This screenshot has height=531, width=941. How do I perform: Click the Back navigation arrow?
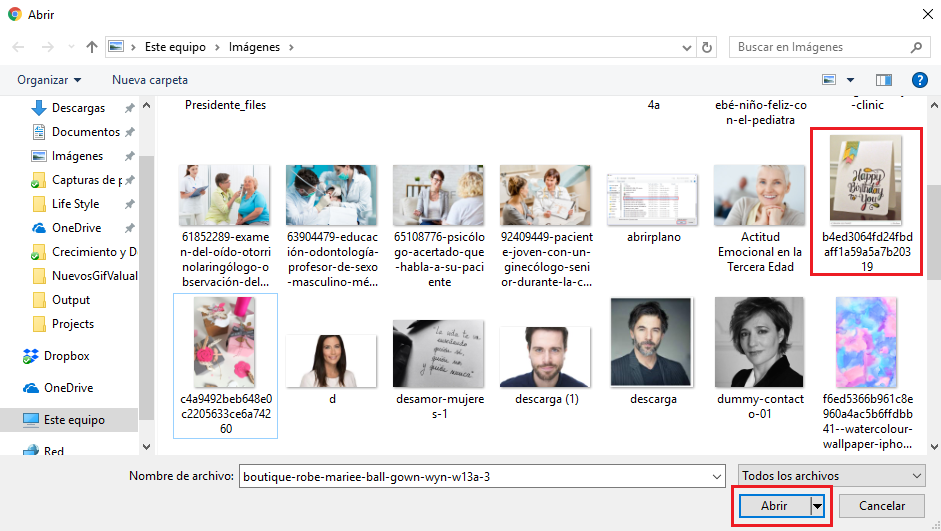[18, 47]
